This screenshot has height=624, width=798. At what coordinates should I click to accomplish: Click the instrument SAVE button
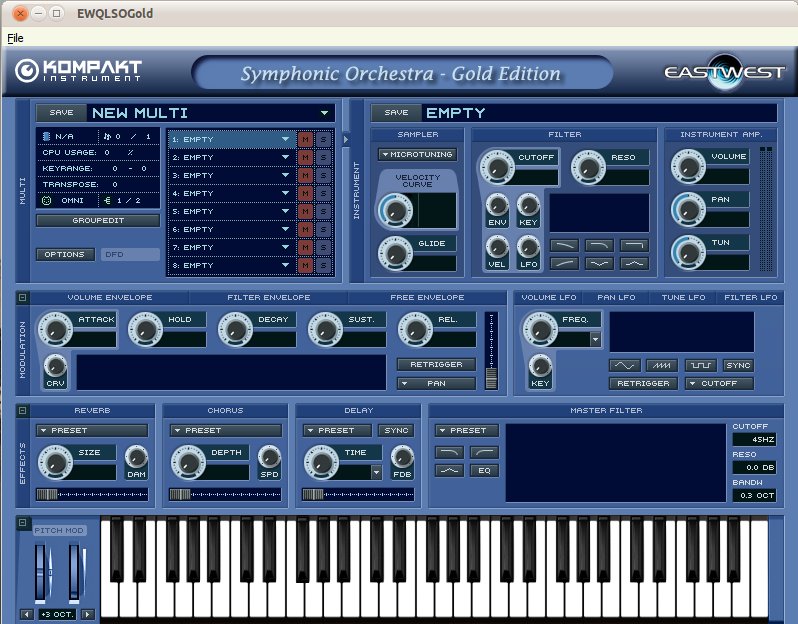pyautogui.click(x=396, y=112)
